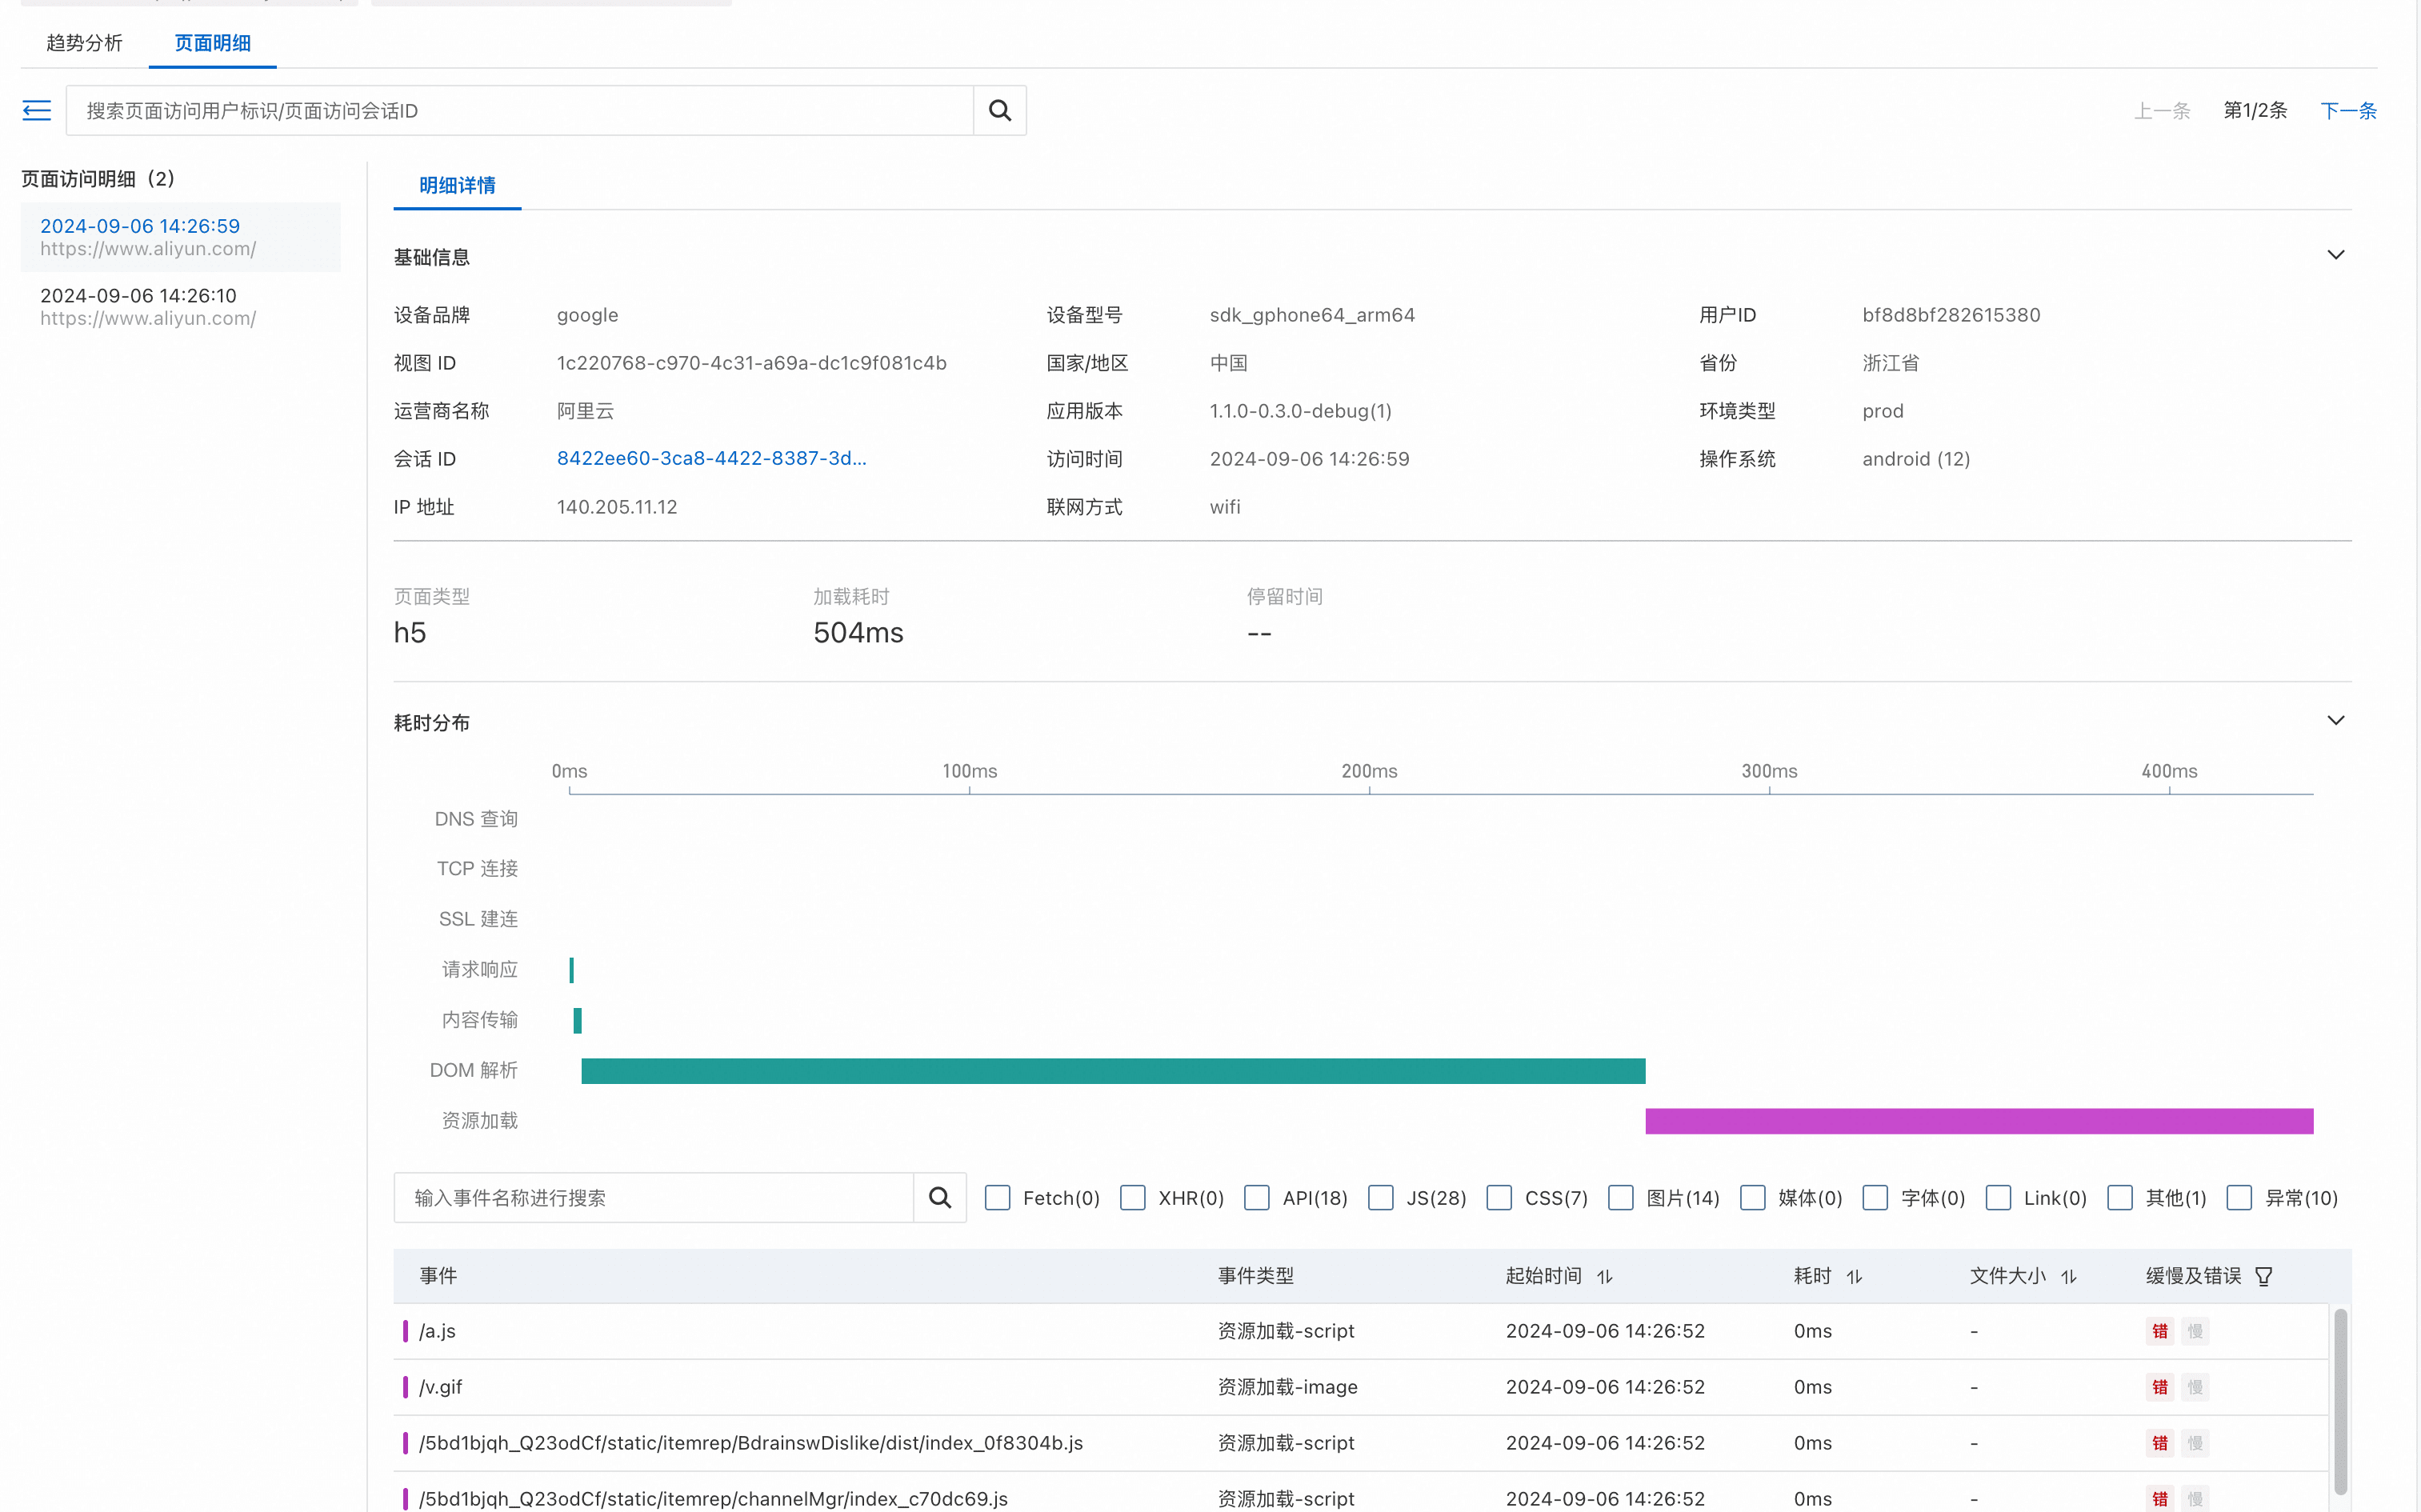Collapse the 基础信息 section
Viewport: 2421px width, 1512px height.
tap(2335, 255)
